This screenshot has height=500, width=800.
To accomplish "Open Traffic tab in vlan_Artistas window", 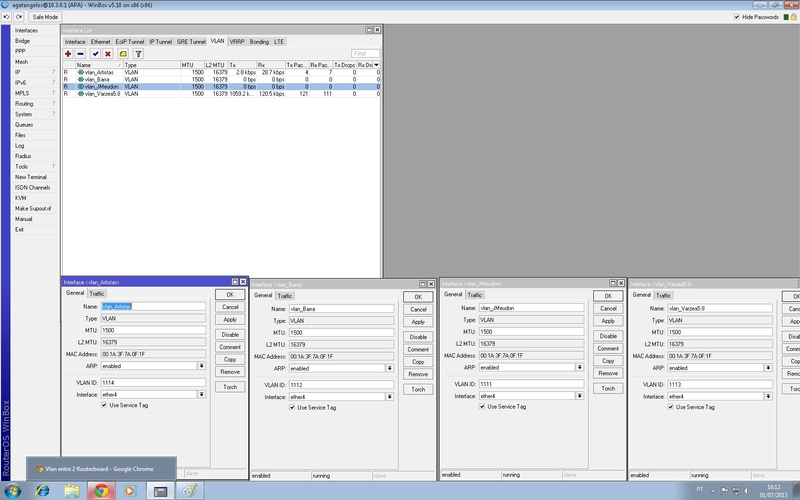I will click(96, 293).
